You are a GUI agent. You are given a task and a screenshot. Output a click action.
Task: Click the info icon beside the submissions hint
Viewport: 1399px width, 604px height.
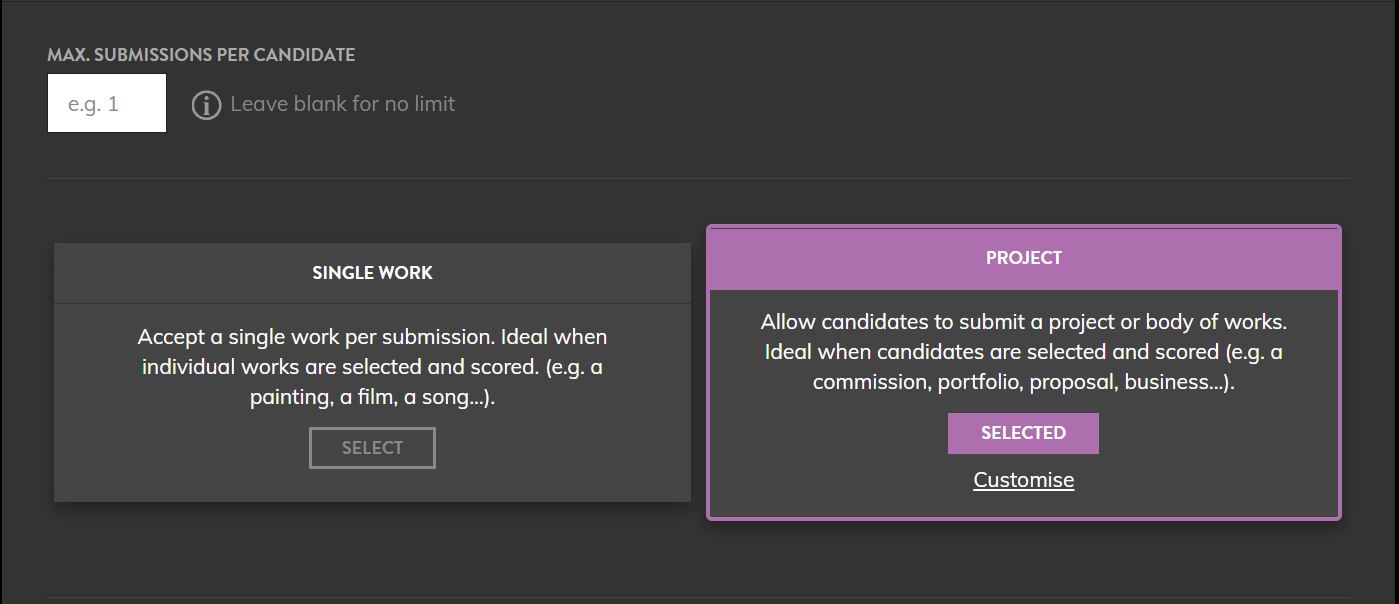click(206, 105)
